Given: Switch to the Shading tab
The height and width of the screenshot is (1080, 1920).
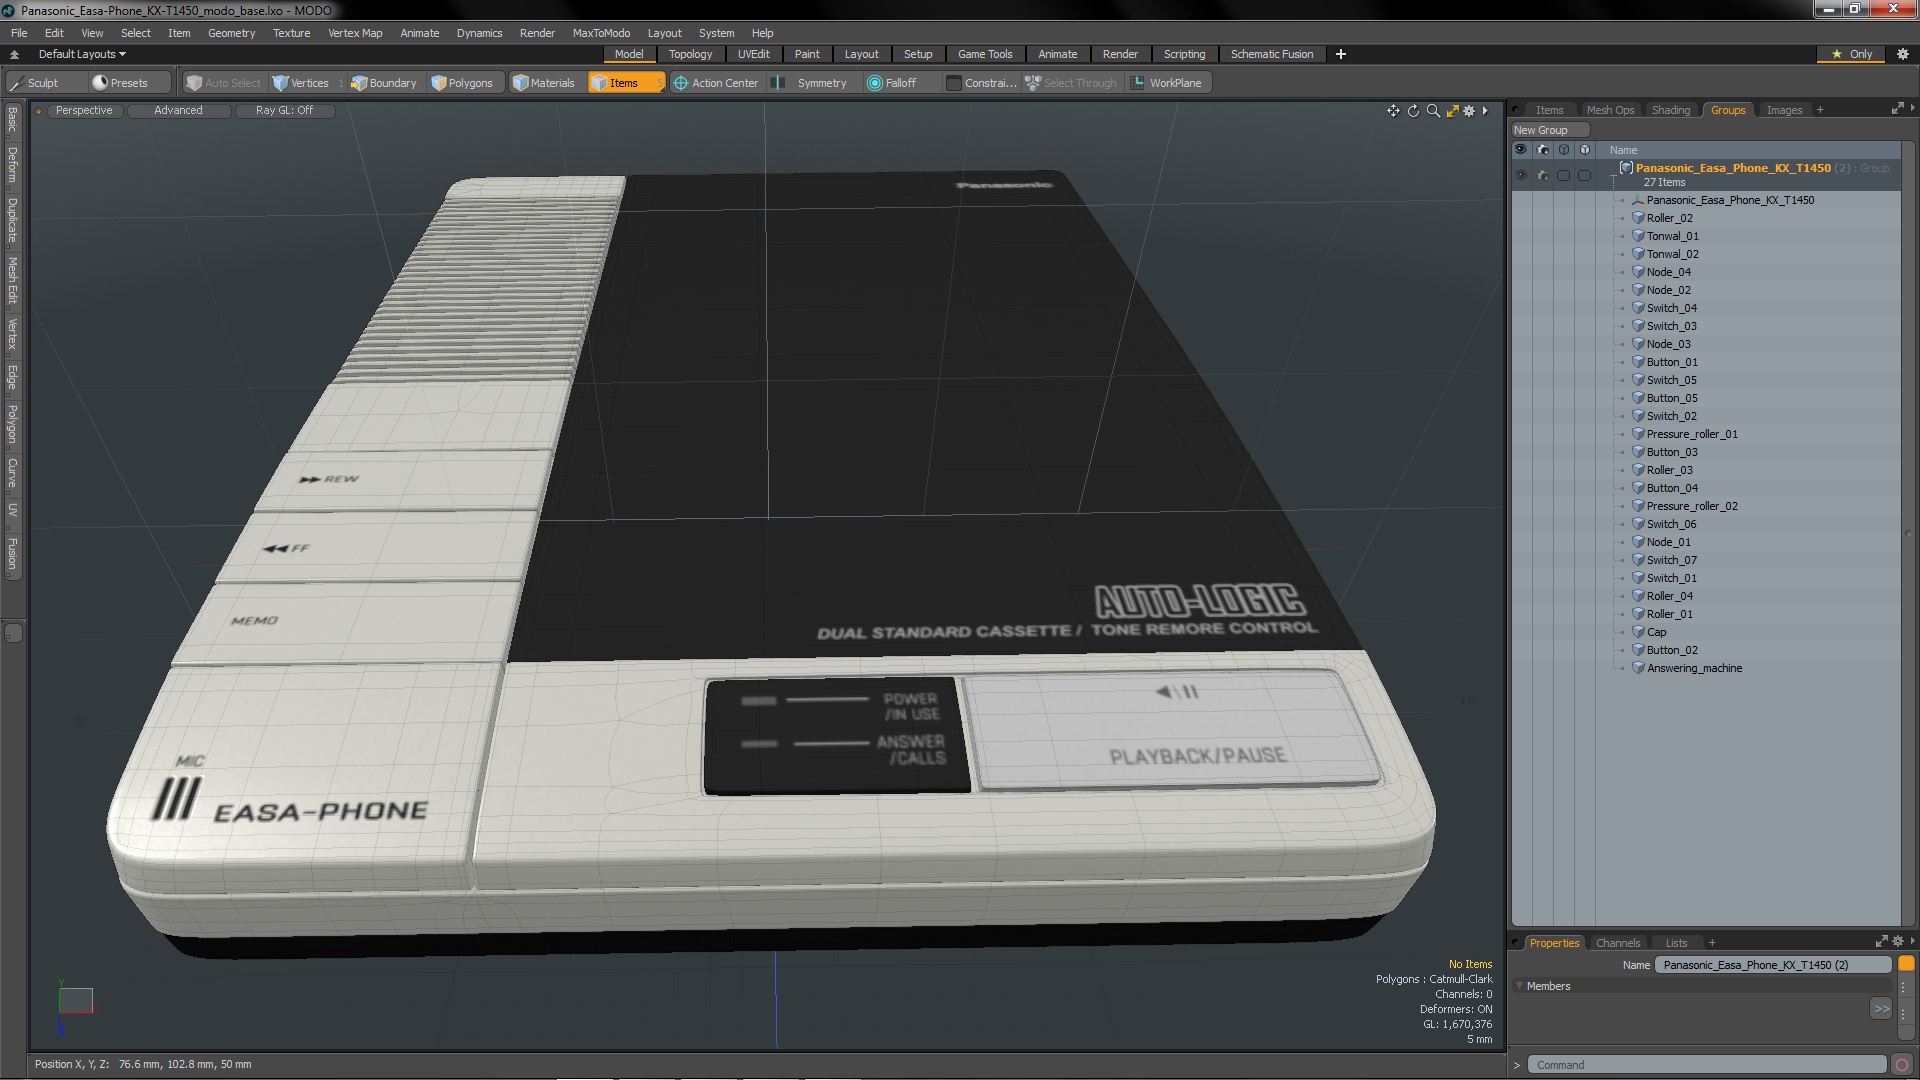Looking at the screenshot, I should (1670, 110).
